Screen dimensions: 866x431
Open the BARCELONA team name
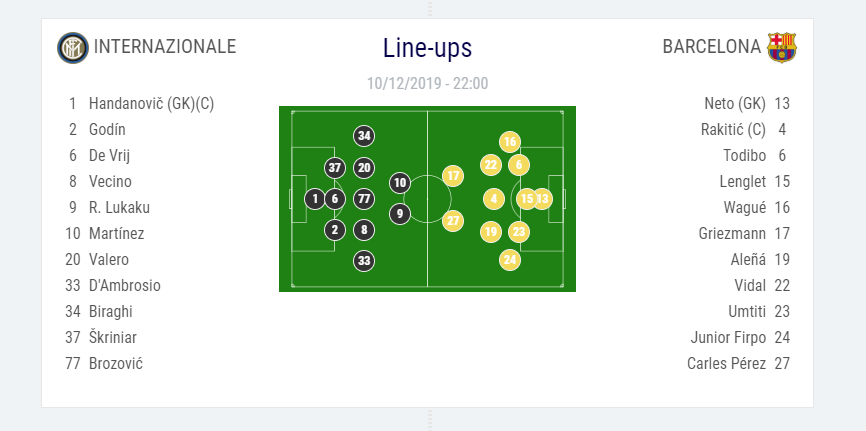[x=711, y=47]
